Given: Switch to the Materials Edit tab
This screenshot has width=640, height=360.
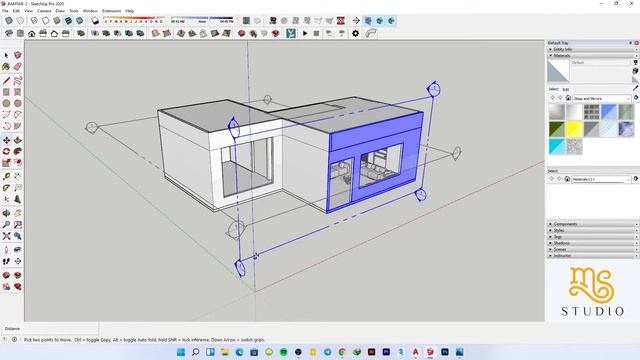Looking at the screenshot, I should click(566, 89).
